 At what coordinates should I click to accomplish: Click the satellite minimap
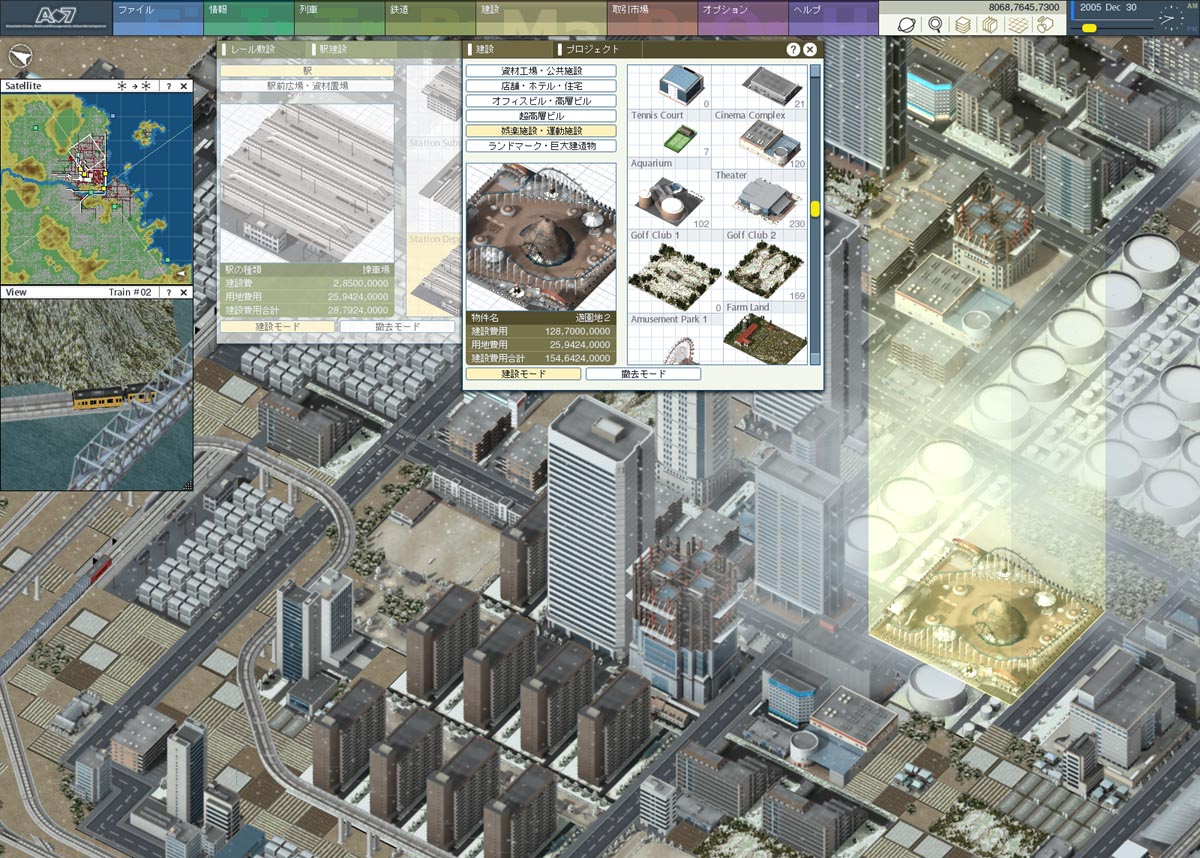click(x=96, y=188)
